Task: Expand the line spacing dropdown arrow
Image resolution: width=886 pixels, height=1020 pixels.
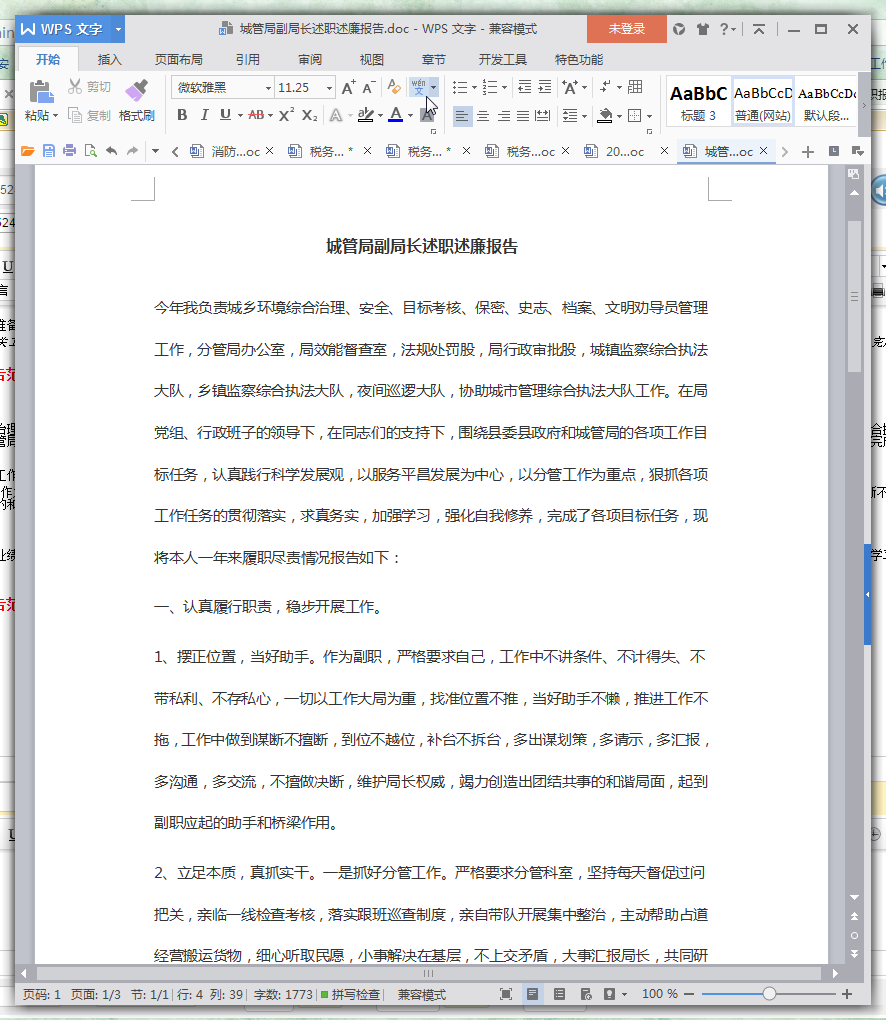Action: [x=585, y=116]
